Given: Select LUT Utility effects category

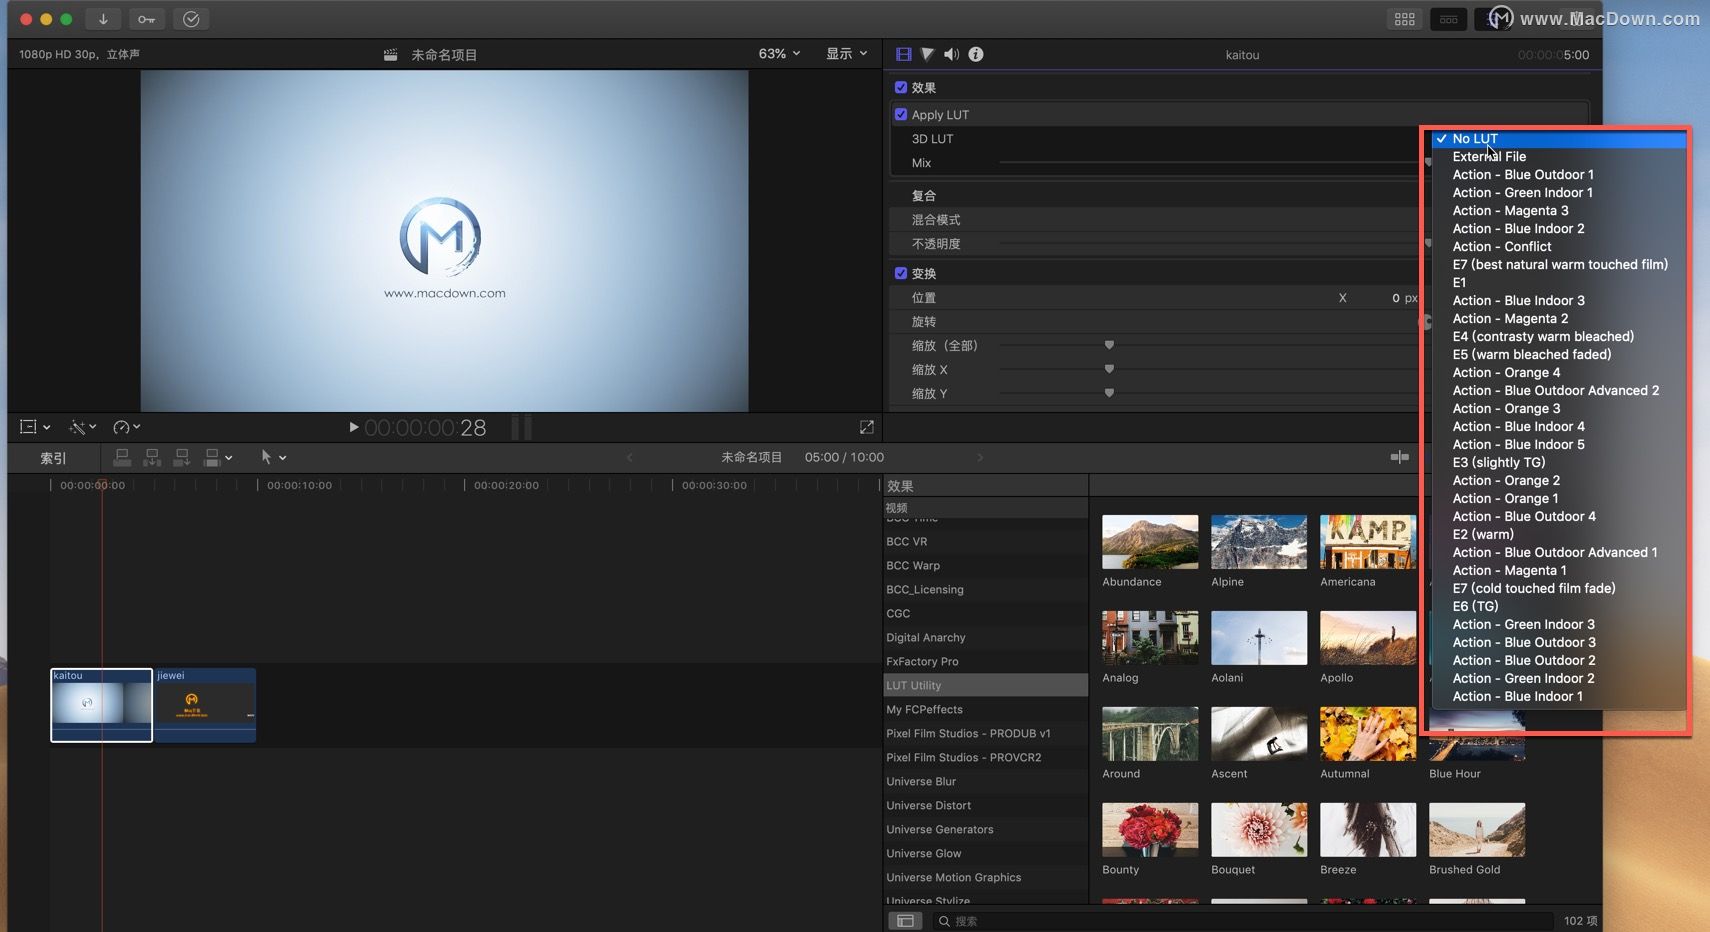Looking at the screenshot, I should [x=985, y=685].
